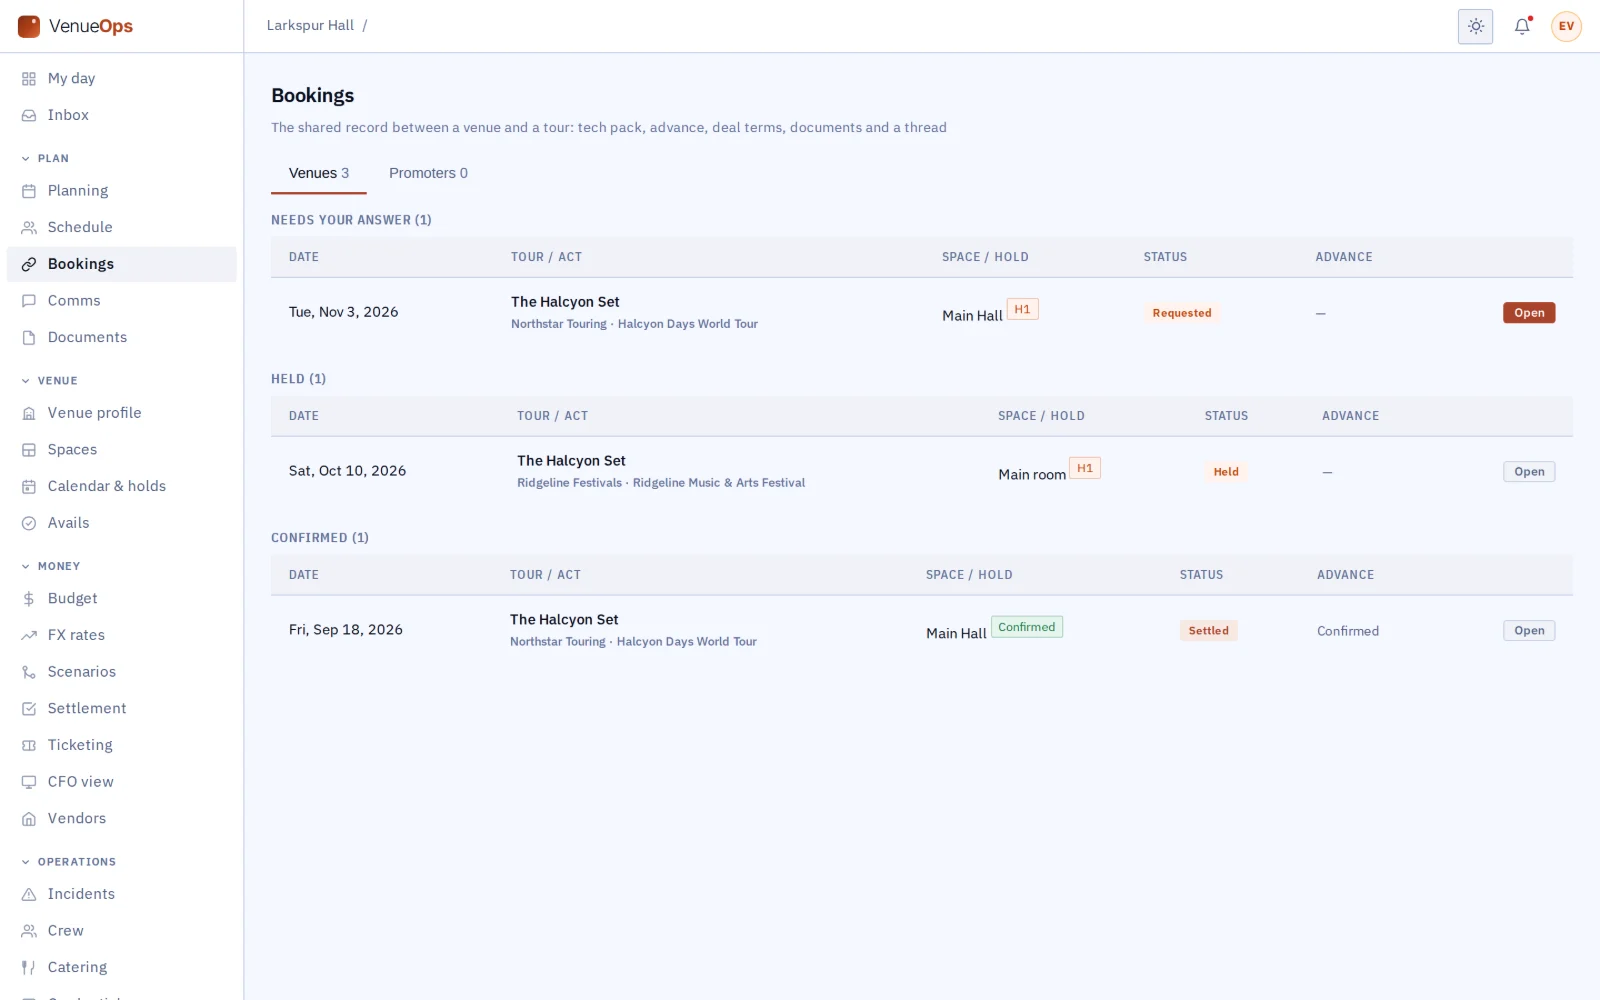Open the Oct 10 held booking
The height and width of the screenshot is (1000, 1600).
(1529, 472)
